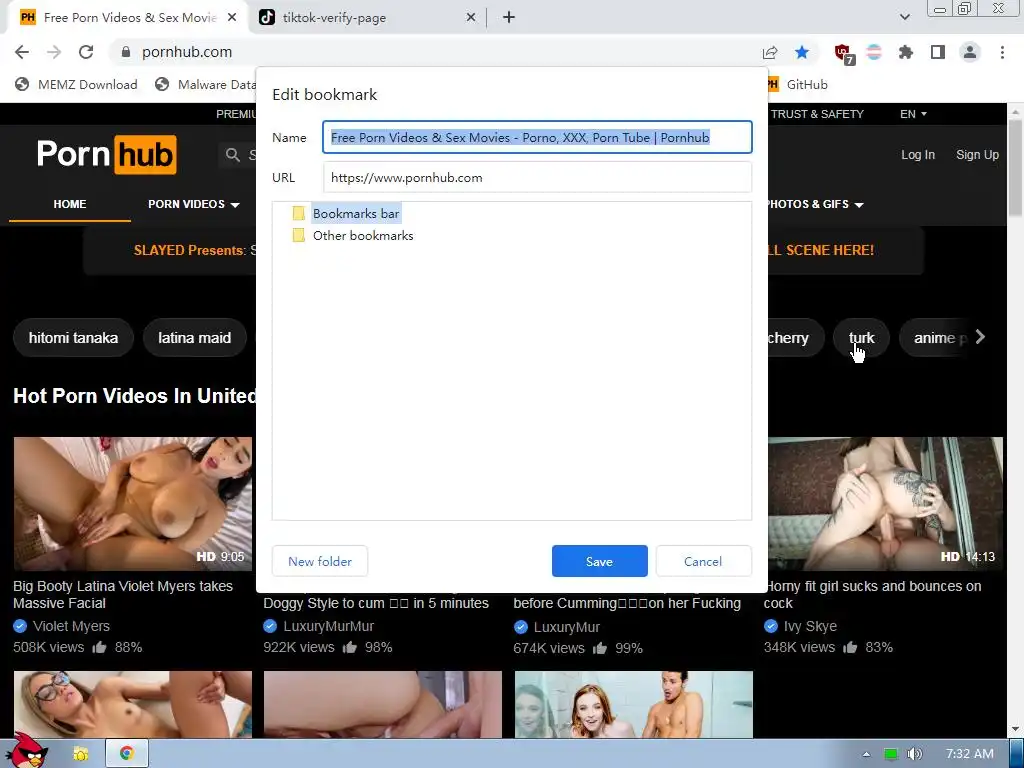Open the TRUST & SAFETY link
This screenshot has height=768, width=1024.
pos(817,114)
